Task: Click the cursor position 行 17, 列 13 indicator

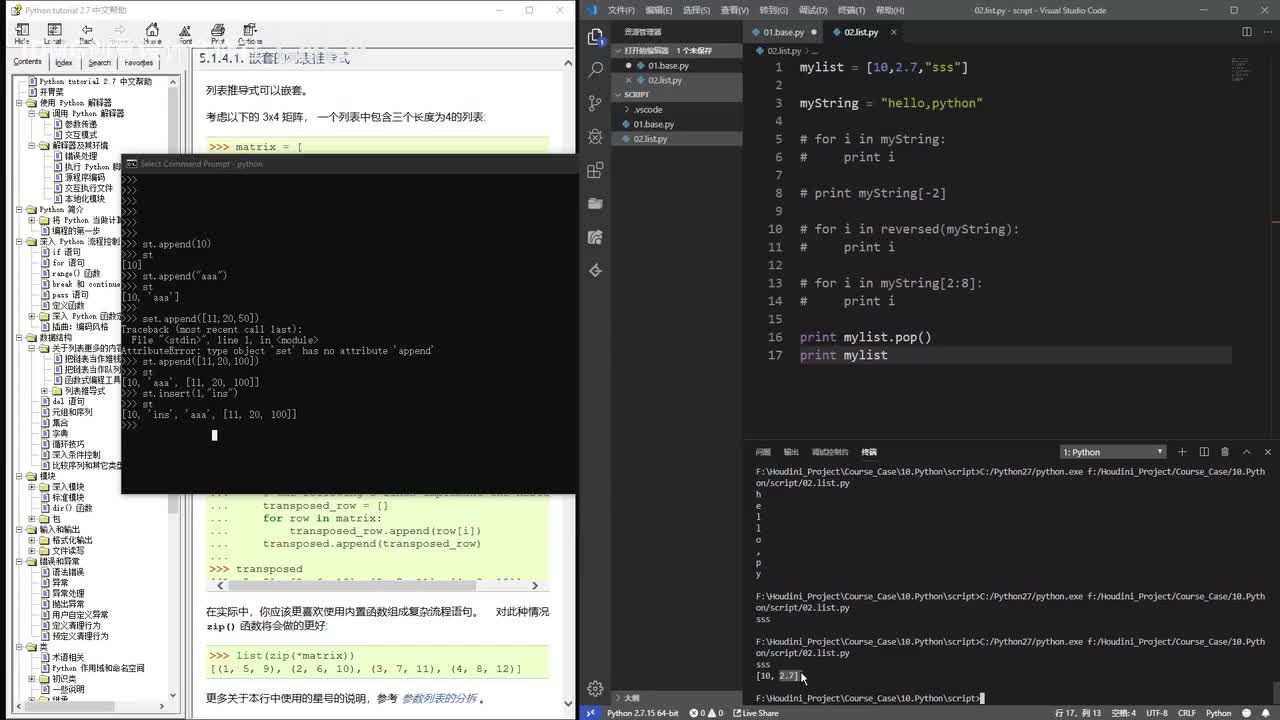Action: click(x=1078, y=713)
